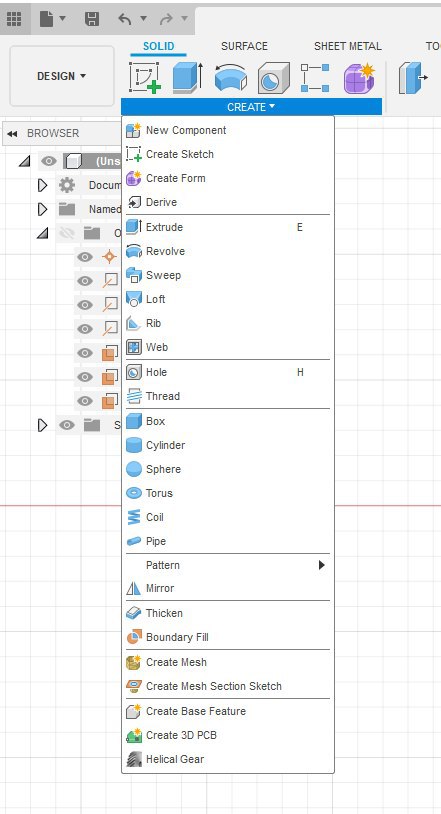The width and height of the screenshot is (441, 814).
Task: Pick the Rib command
Action: point(228,323)
